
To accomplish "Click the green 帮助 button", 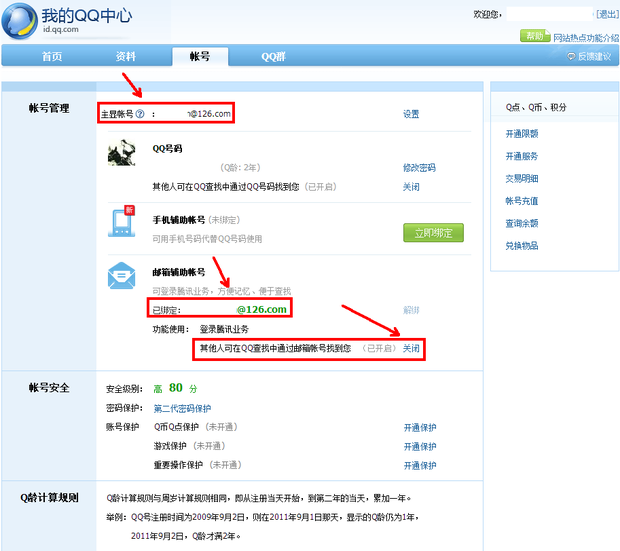I will click(534, 37).
